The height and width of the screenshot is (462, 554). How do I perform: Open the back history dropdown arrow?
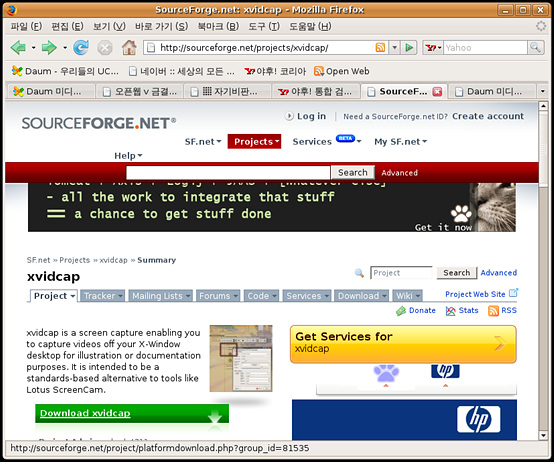click(34, 47)
